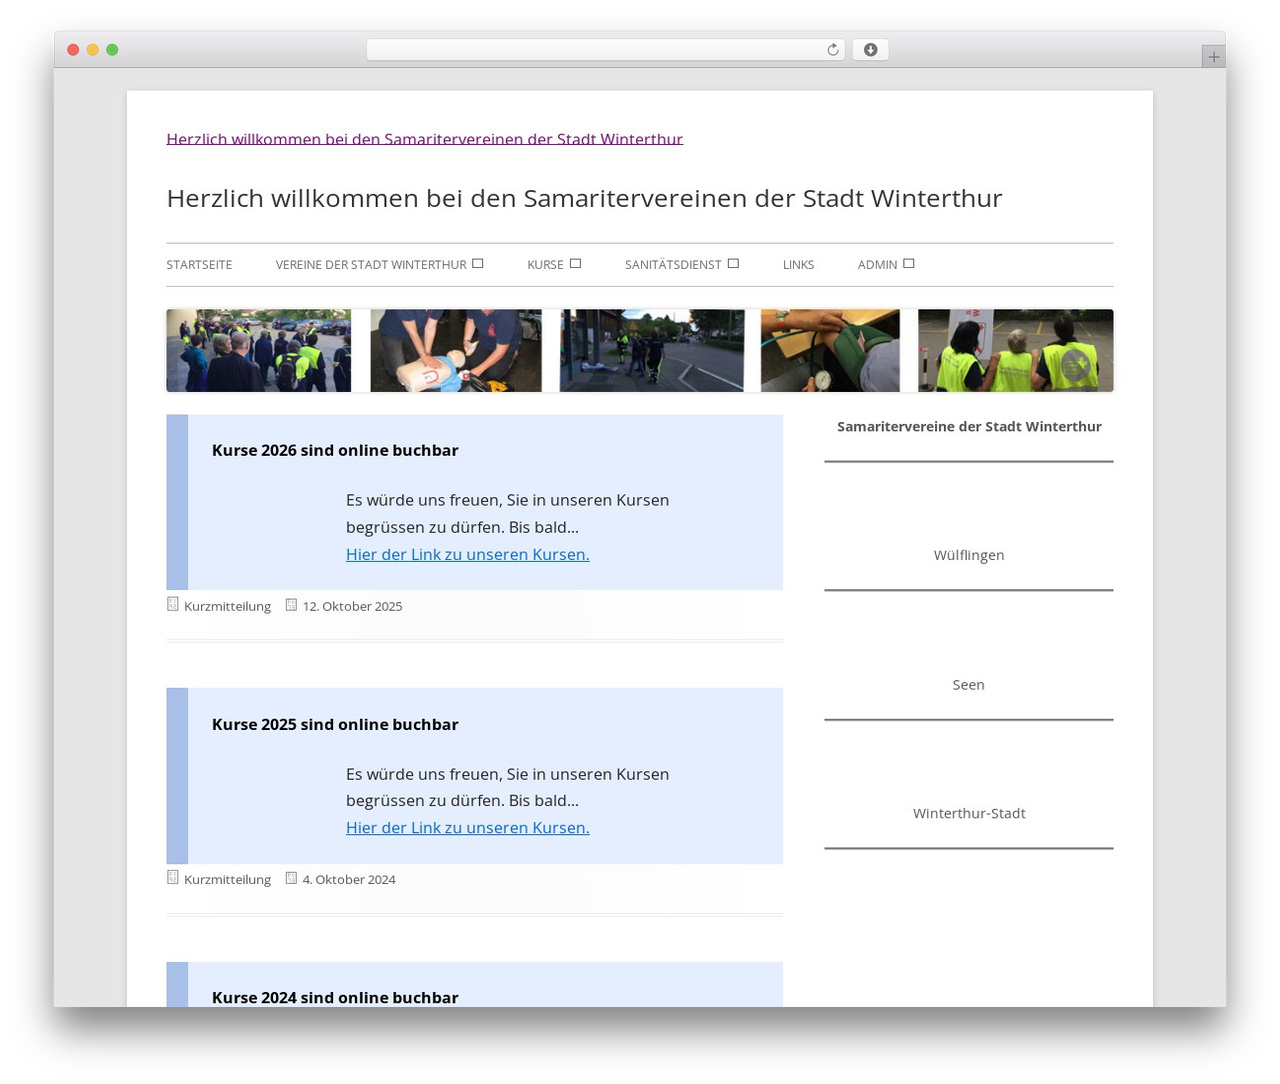The height and width of the screenshot is (1084, 1280).
Task: Open the browser downloads button
Action: pyautogui.click(x=870, y=50)
